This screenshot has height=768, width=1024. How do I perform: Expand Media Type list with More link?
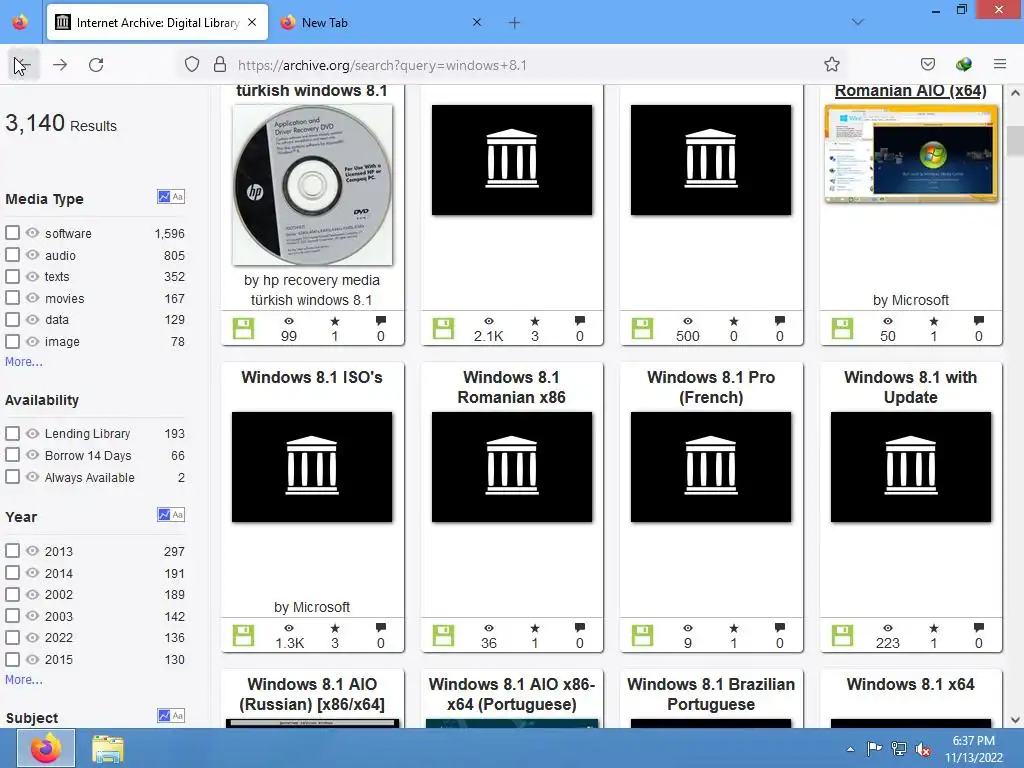pyautogui.click(x=24, y=361)
